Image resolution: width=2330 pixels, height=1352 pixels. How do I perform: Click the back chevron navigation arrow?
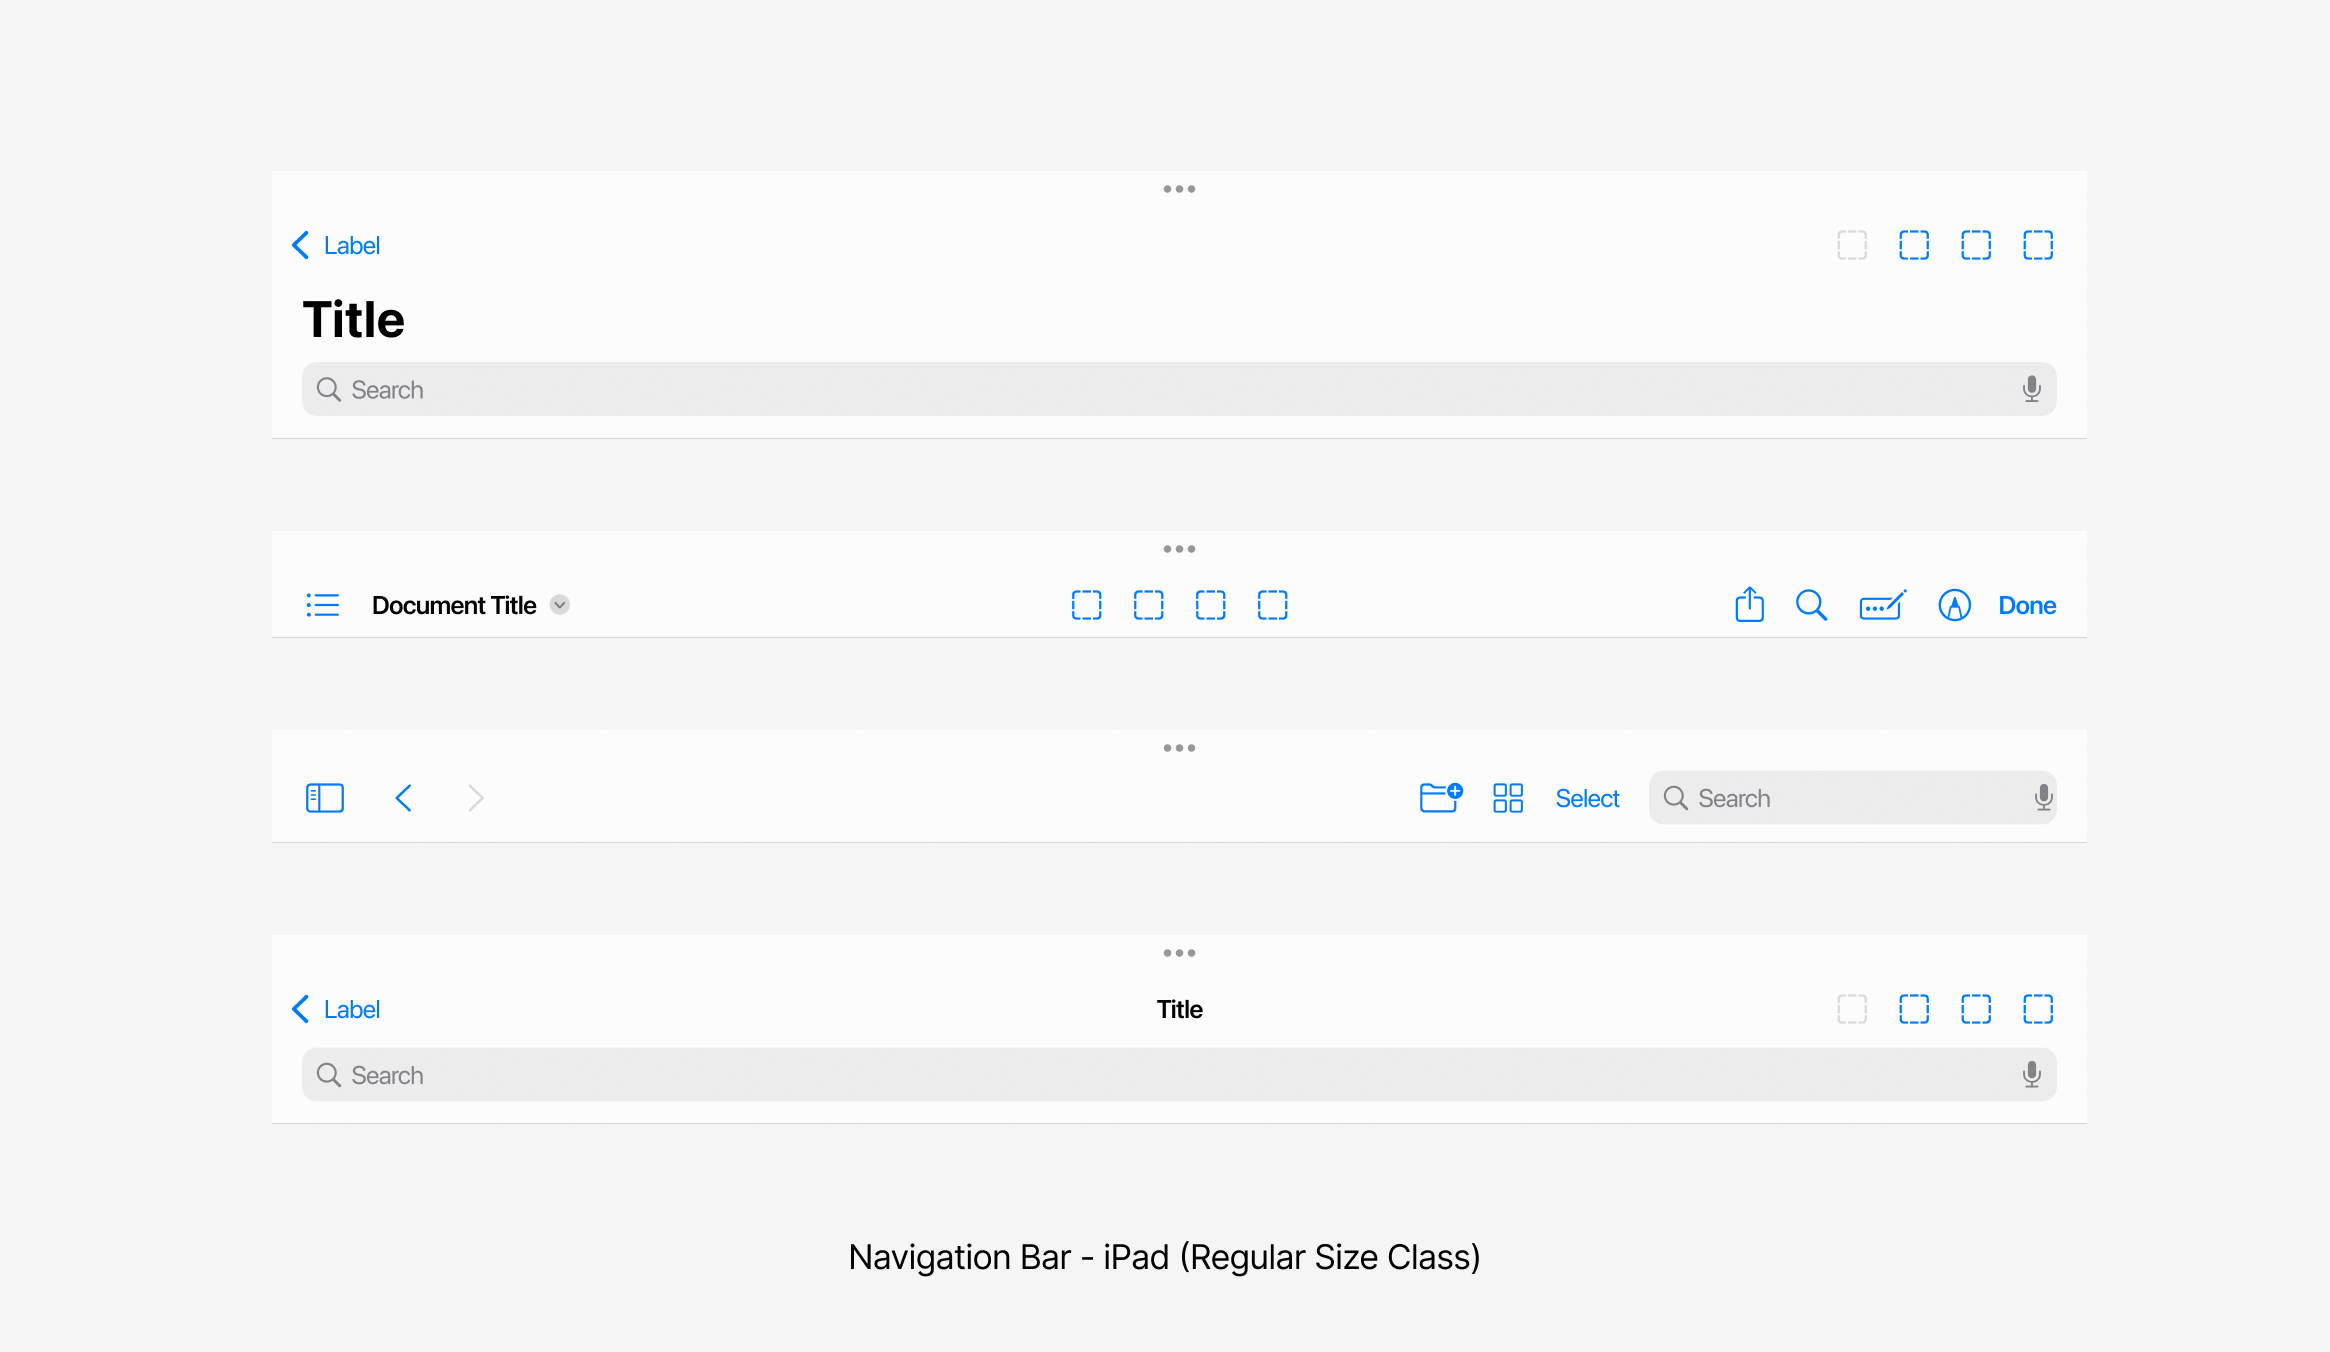(404, 798)
